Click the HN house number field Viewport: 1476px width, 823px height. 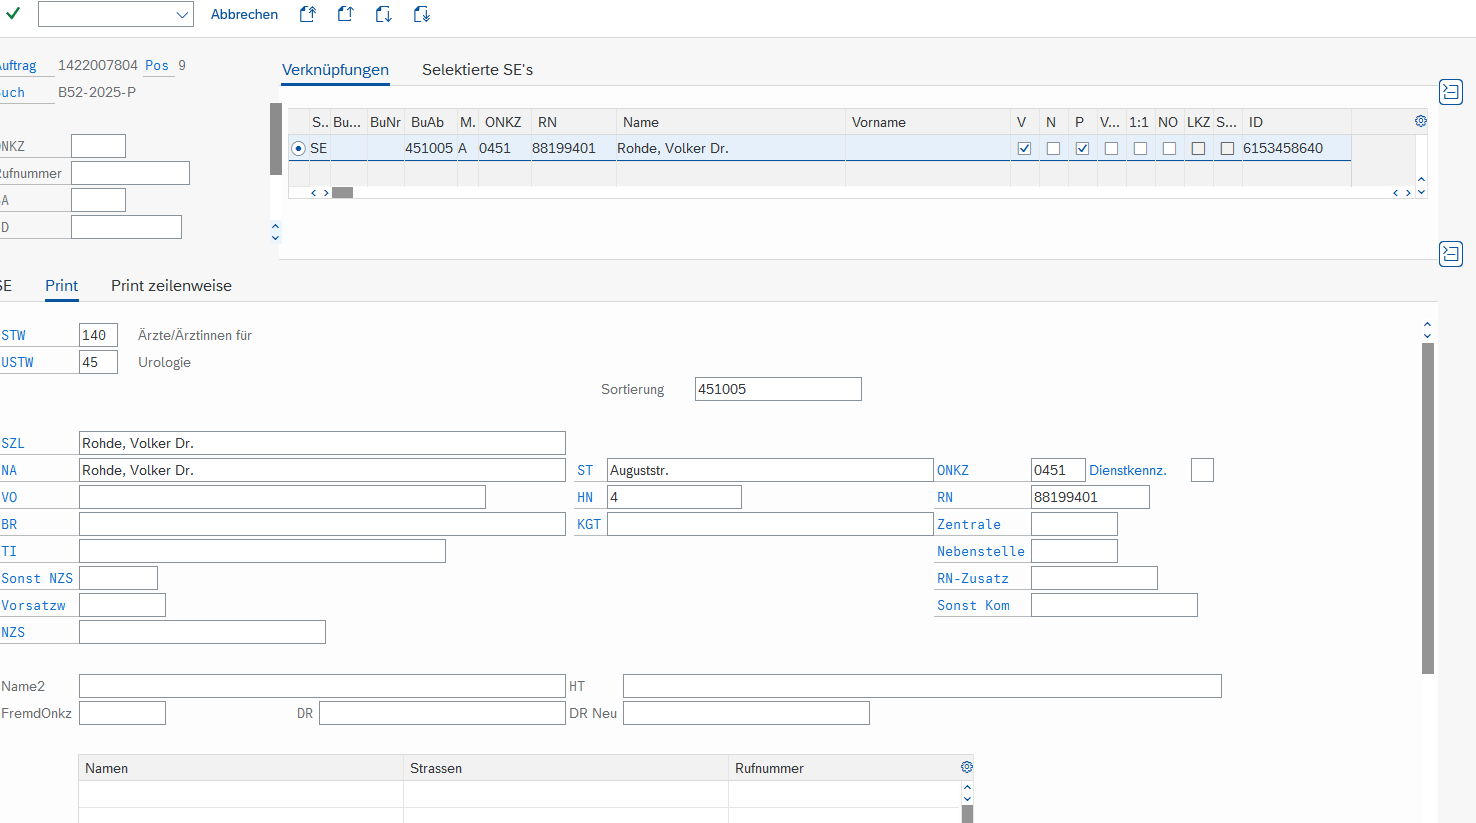click(x=674, y=497)
